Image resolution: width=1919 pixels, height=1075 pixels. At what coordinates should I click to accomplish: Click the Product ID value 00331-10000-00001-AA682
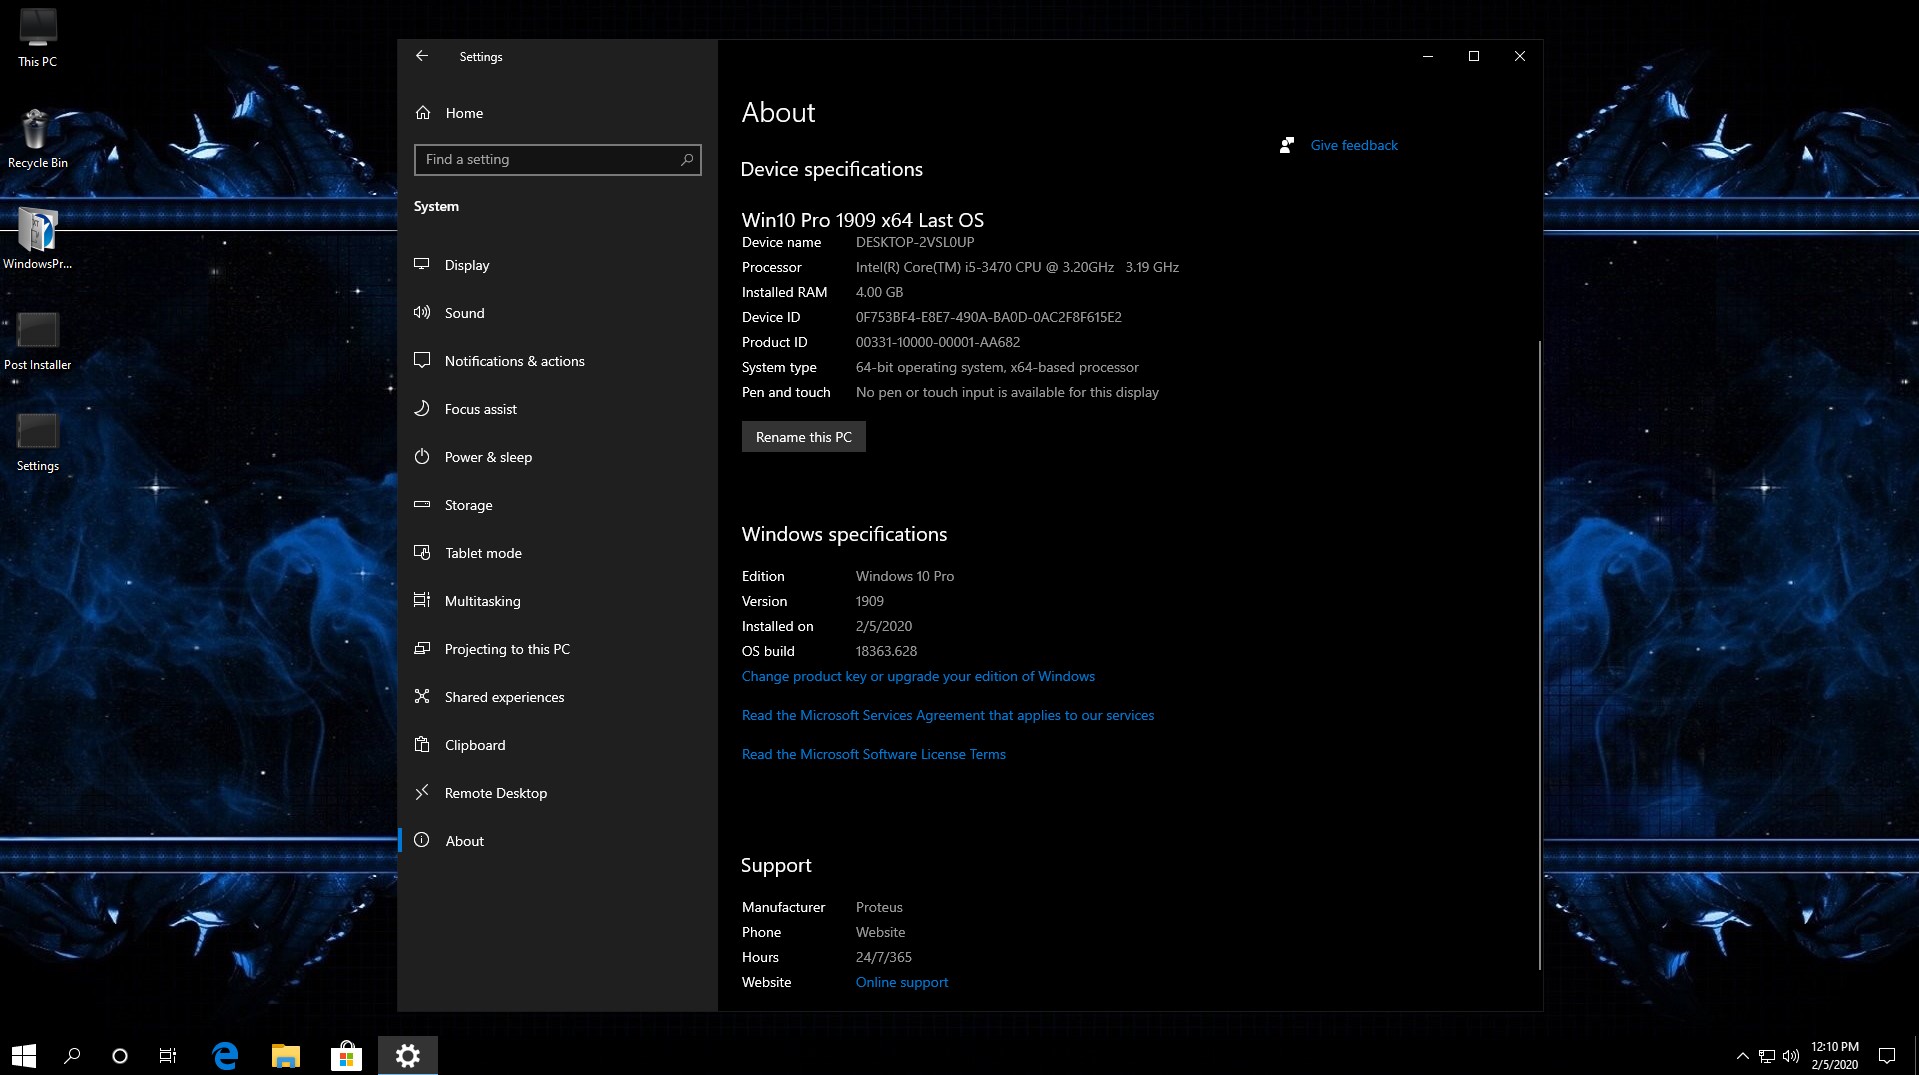pos(937,342)
